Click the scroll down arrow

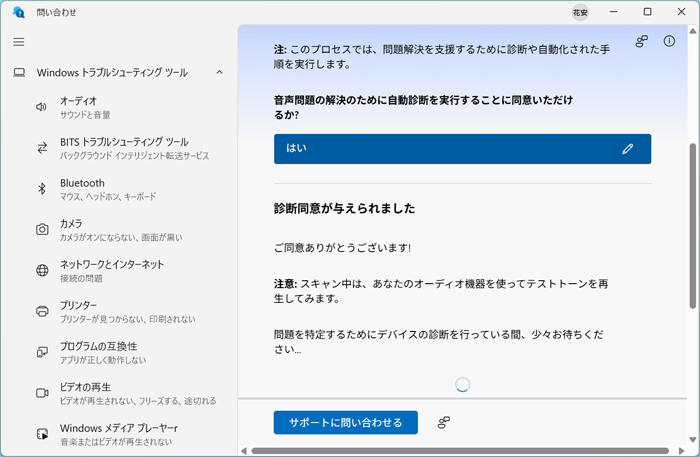point(692,440)
